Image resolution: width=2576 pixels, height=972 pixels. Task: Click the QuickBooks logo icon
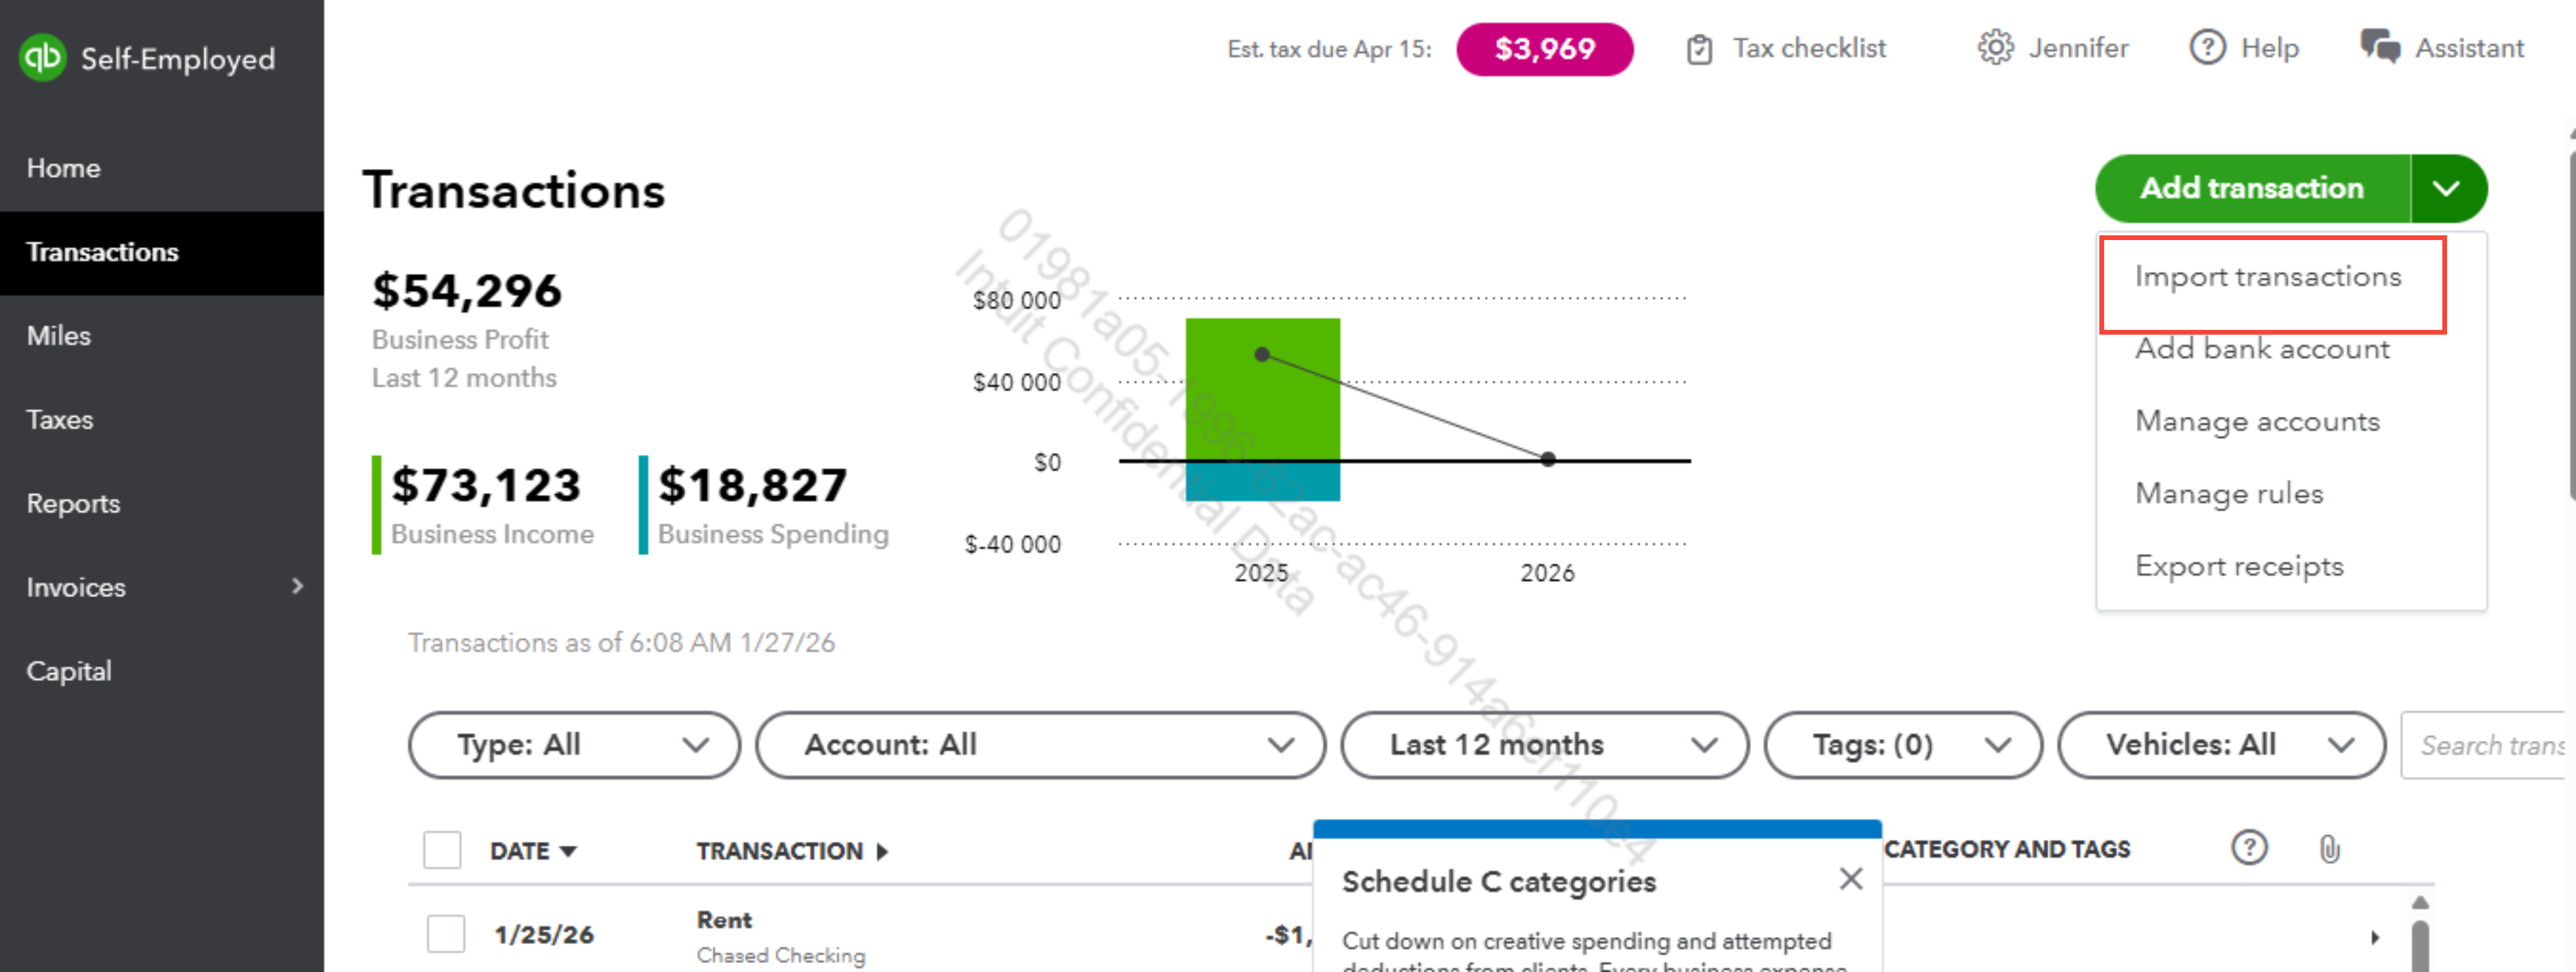click(43, 58)
